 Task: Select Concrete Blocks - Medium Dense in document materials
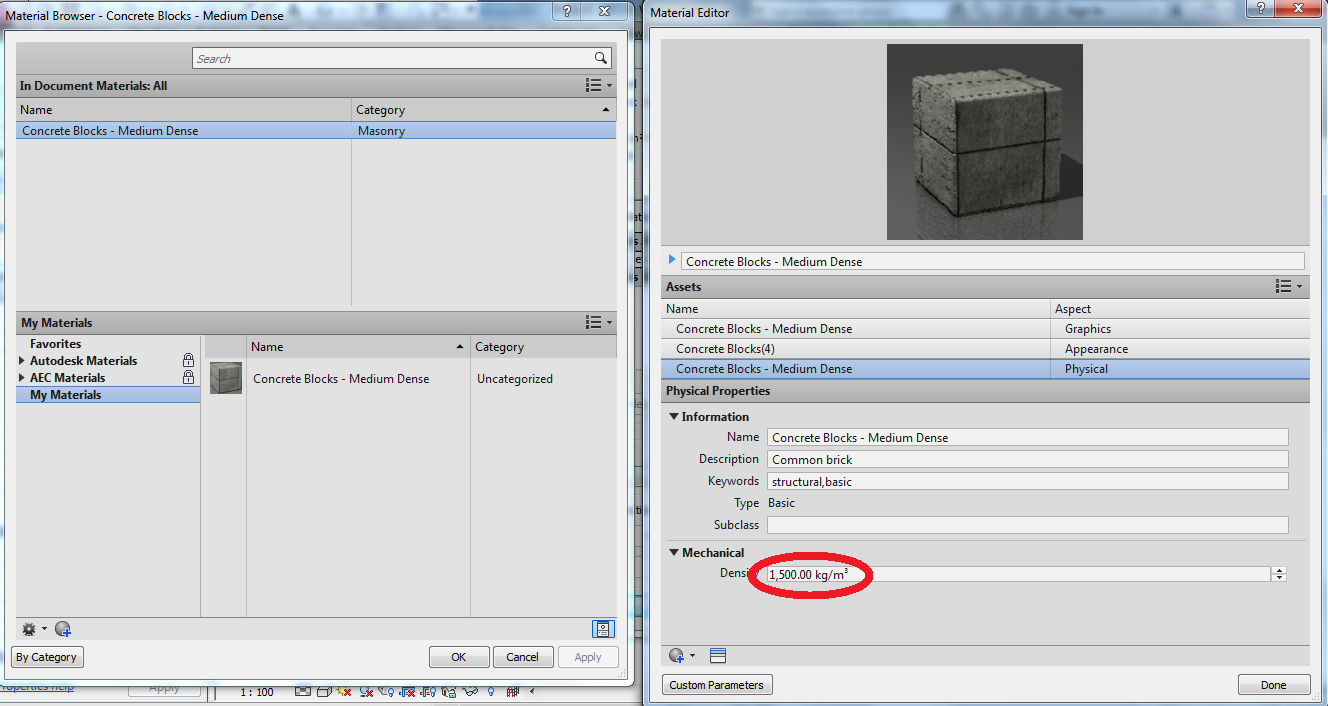pyautogui.click(x=316, y=131)
